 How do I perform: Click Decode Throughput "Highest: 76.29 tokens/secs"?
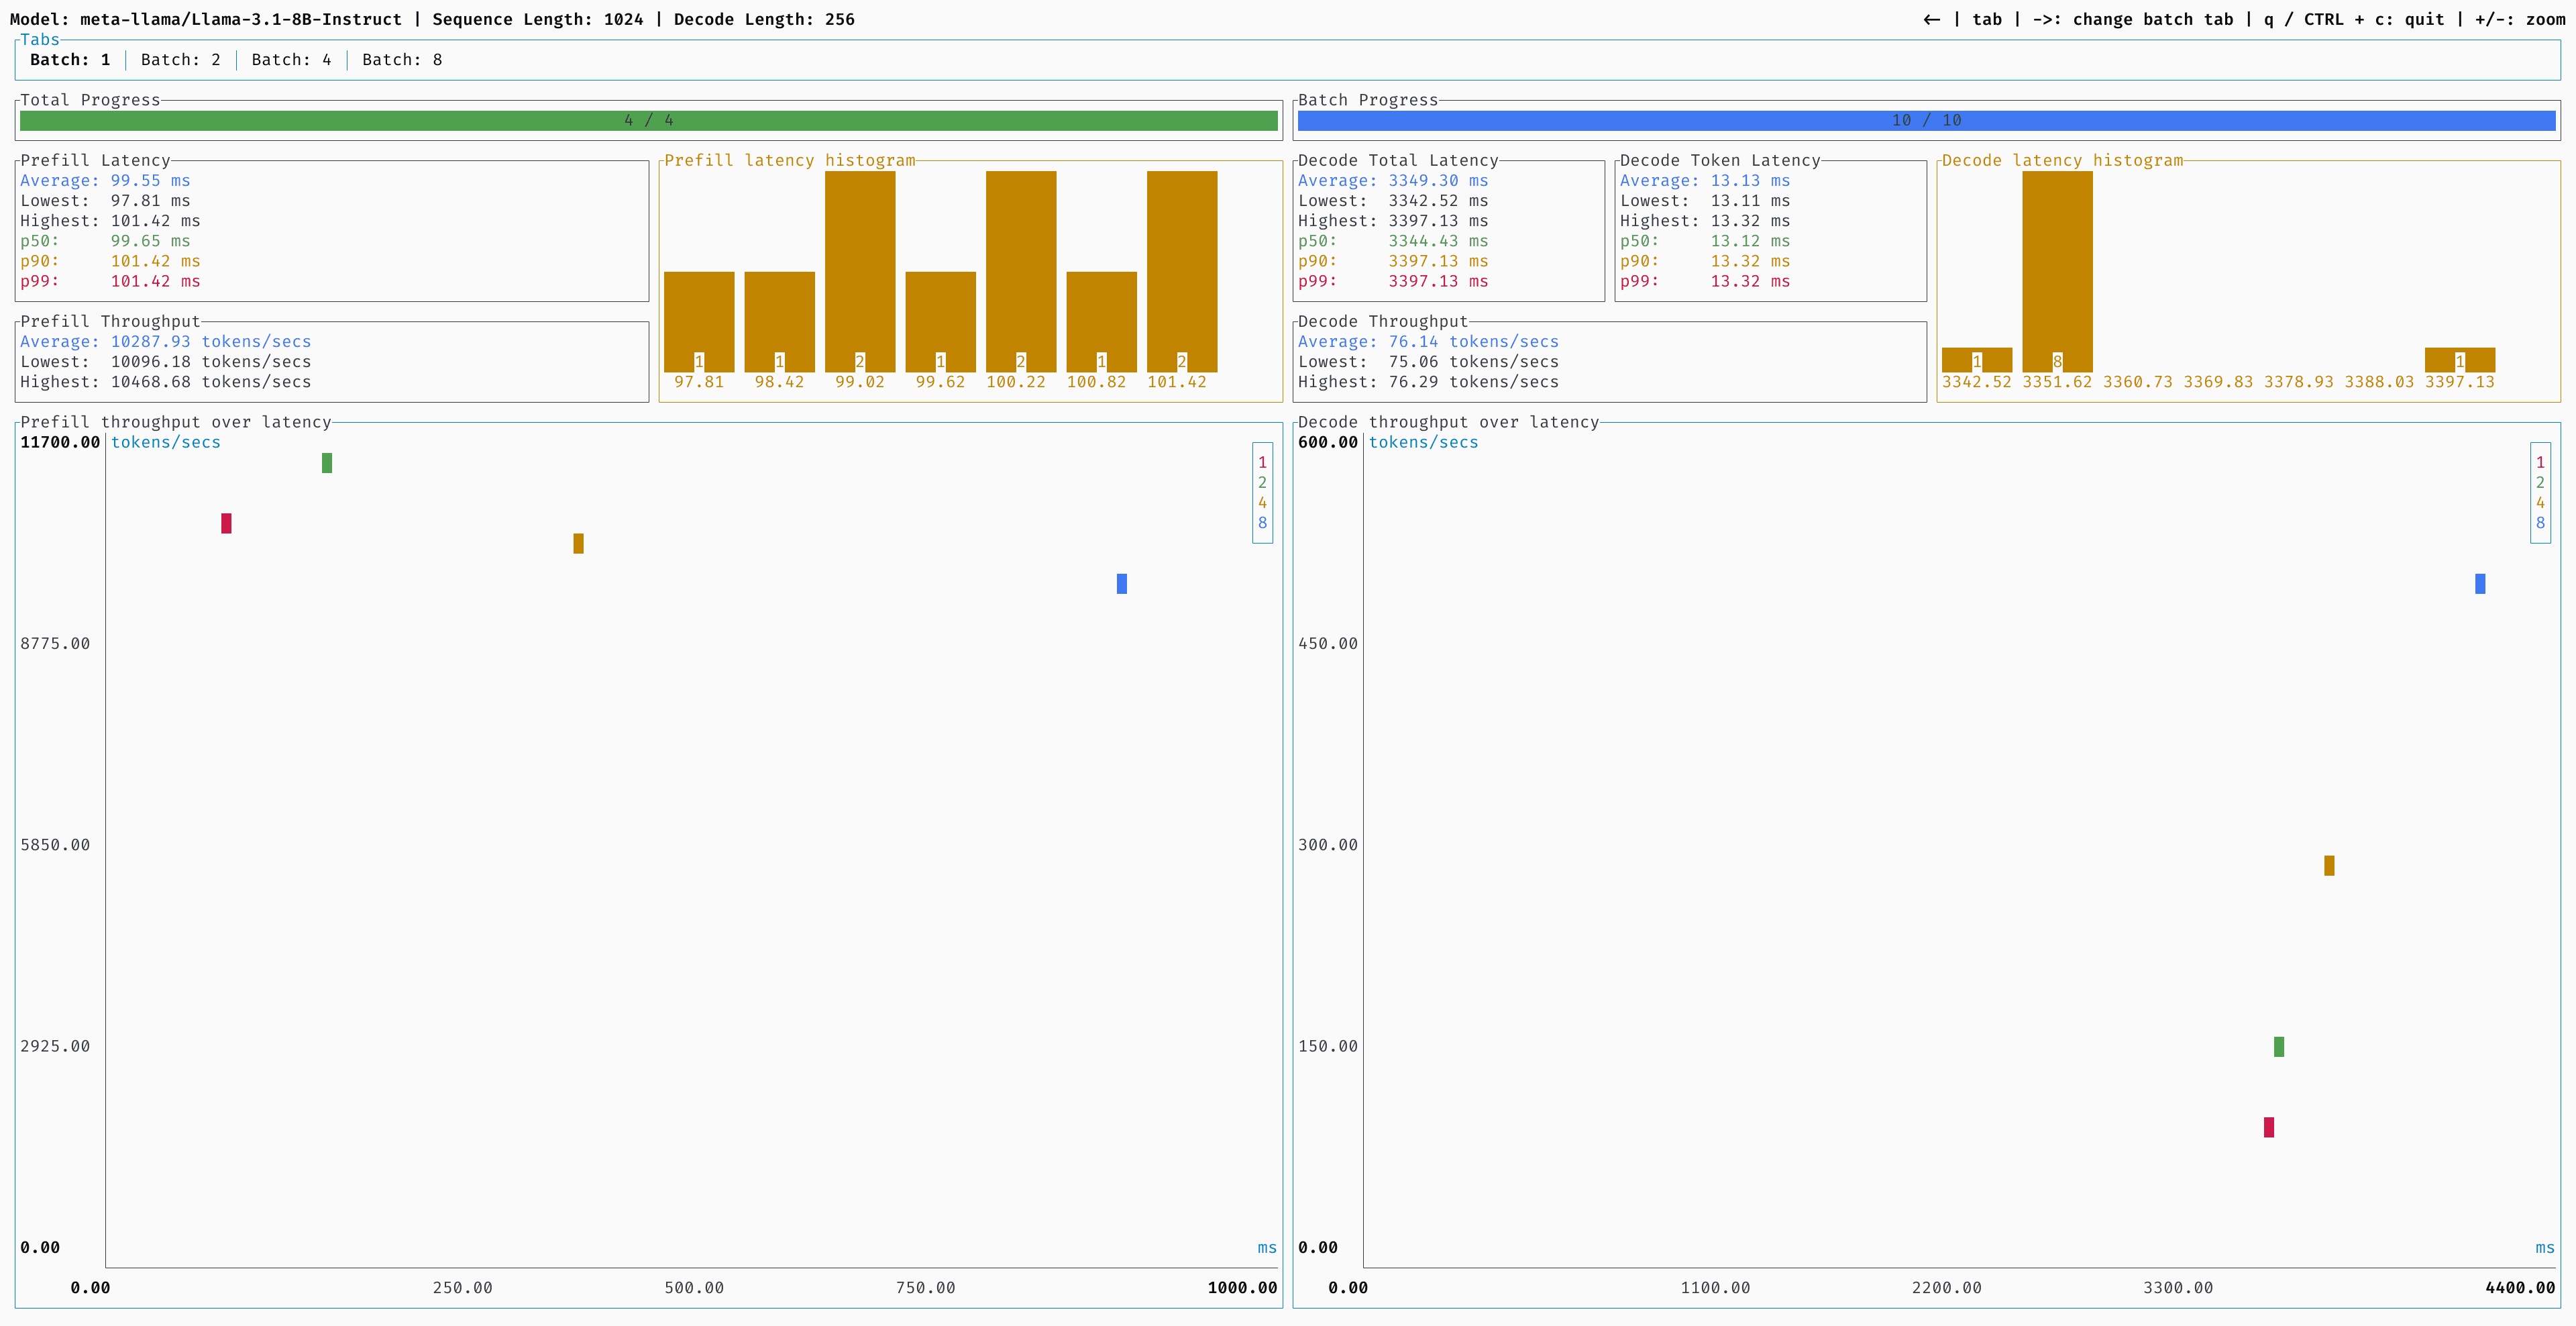(x=1428, y=382)
